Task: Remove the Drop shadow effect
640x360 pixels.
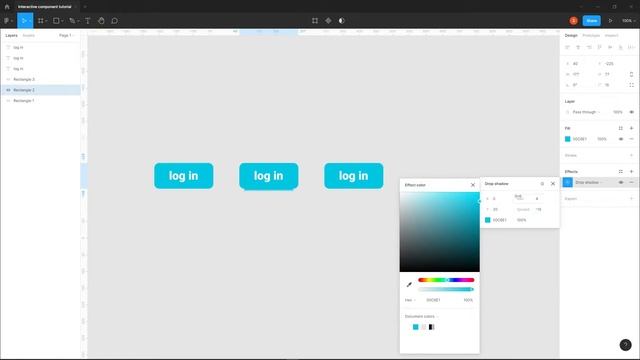Action: pos(631,182)
